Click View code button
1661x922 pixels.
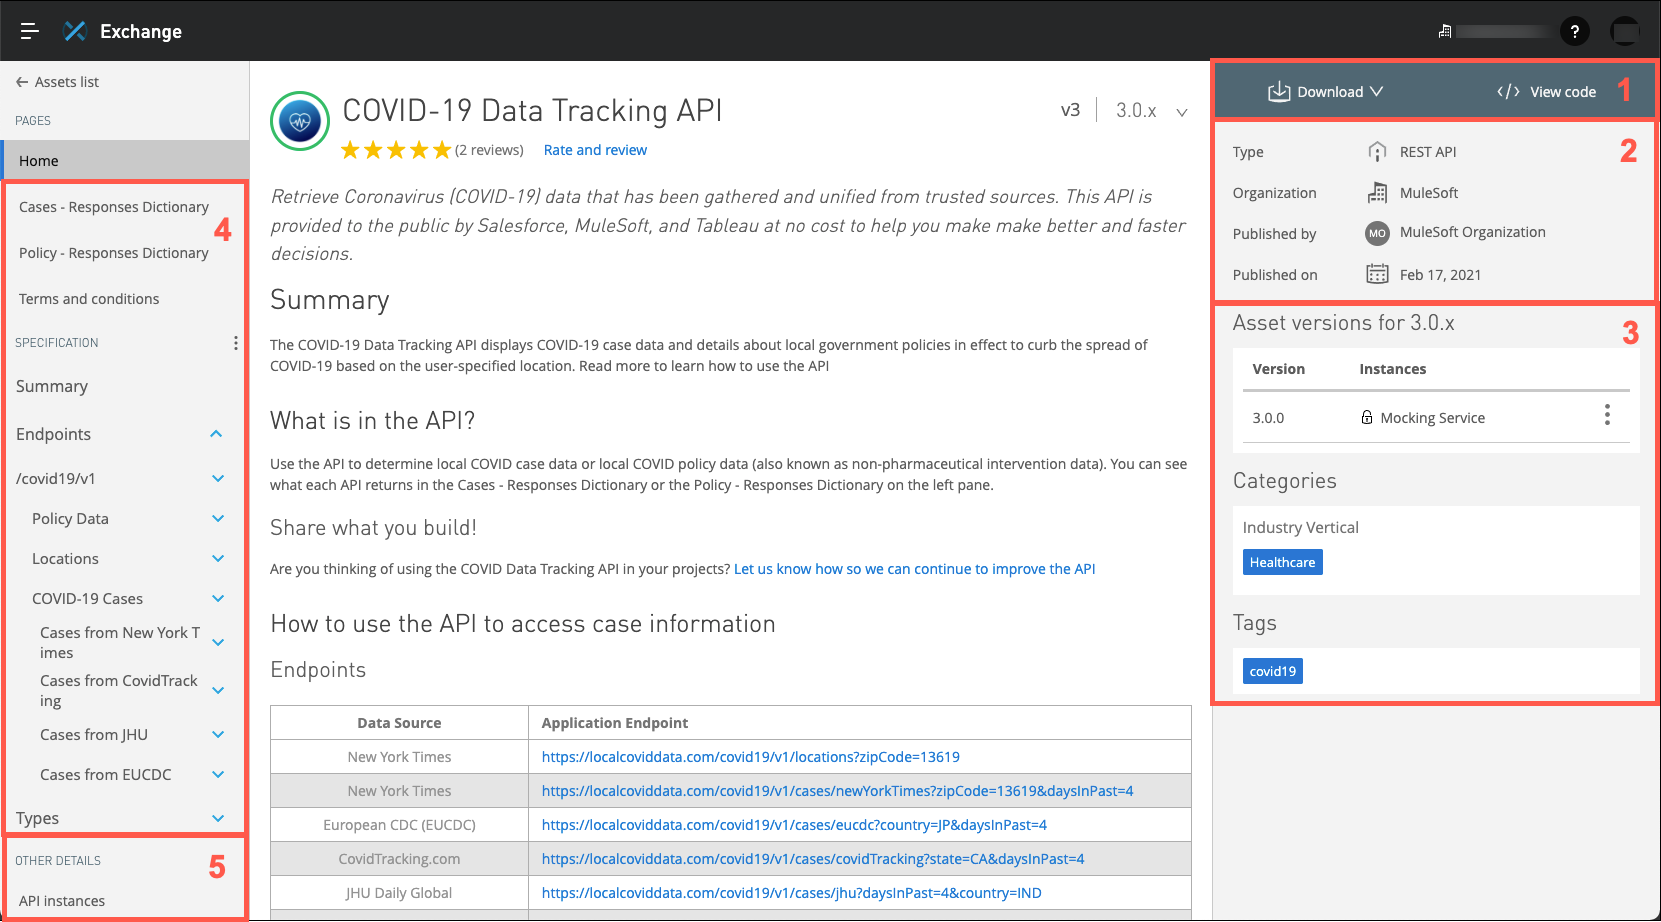pos(1547,91)
